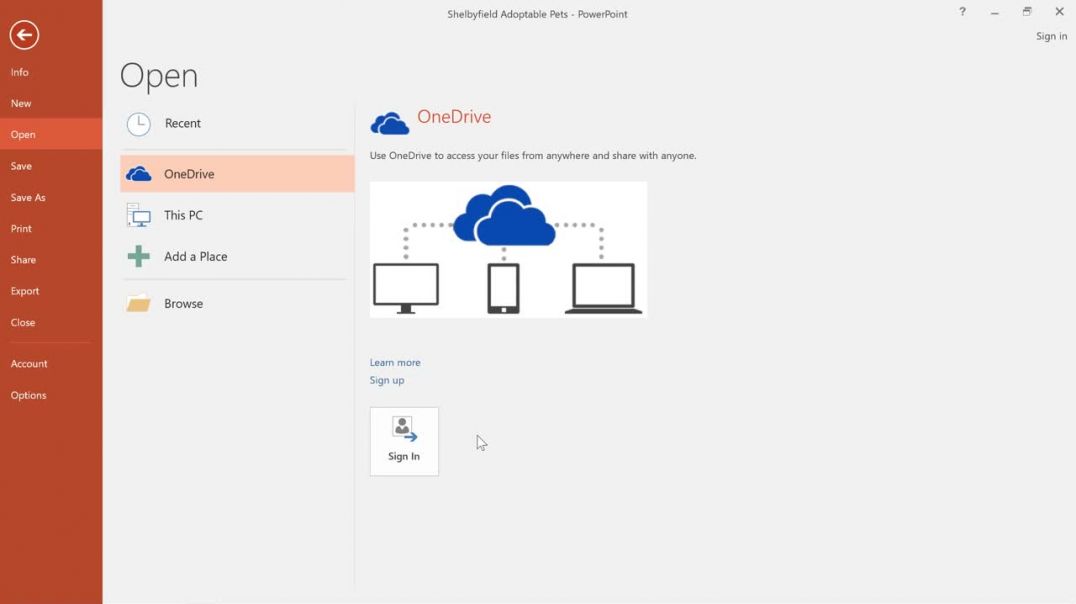This screenshot has width=1076, height=604.
Task: Click the back arrow to return to the presentation
Action: click(x=24, y=35)
